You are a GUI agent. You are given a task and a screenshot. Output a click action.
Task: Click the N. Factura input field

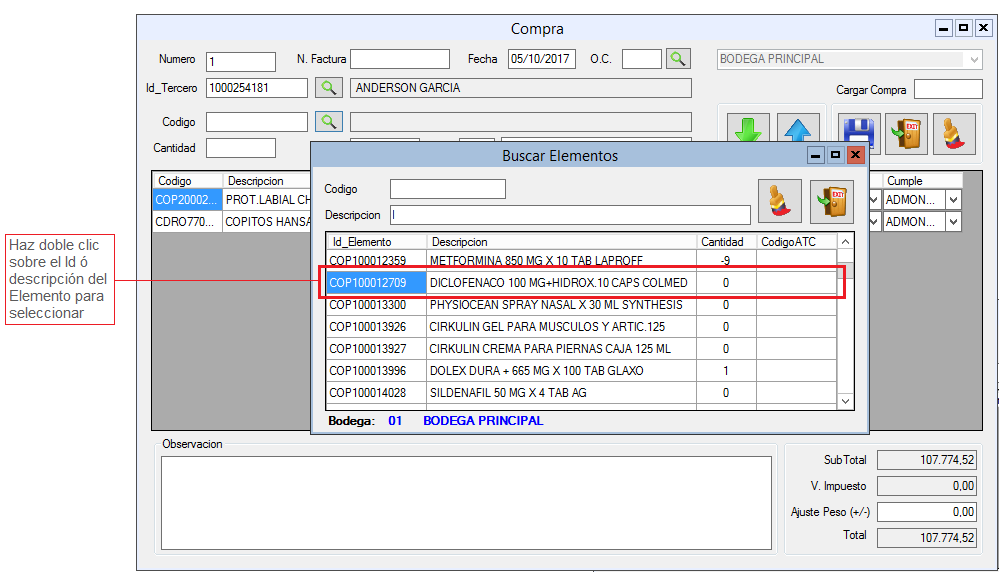coord(399,60)
